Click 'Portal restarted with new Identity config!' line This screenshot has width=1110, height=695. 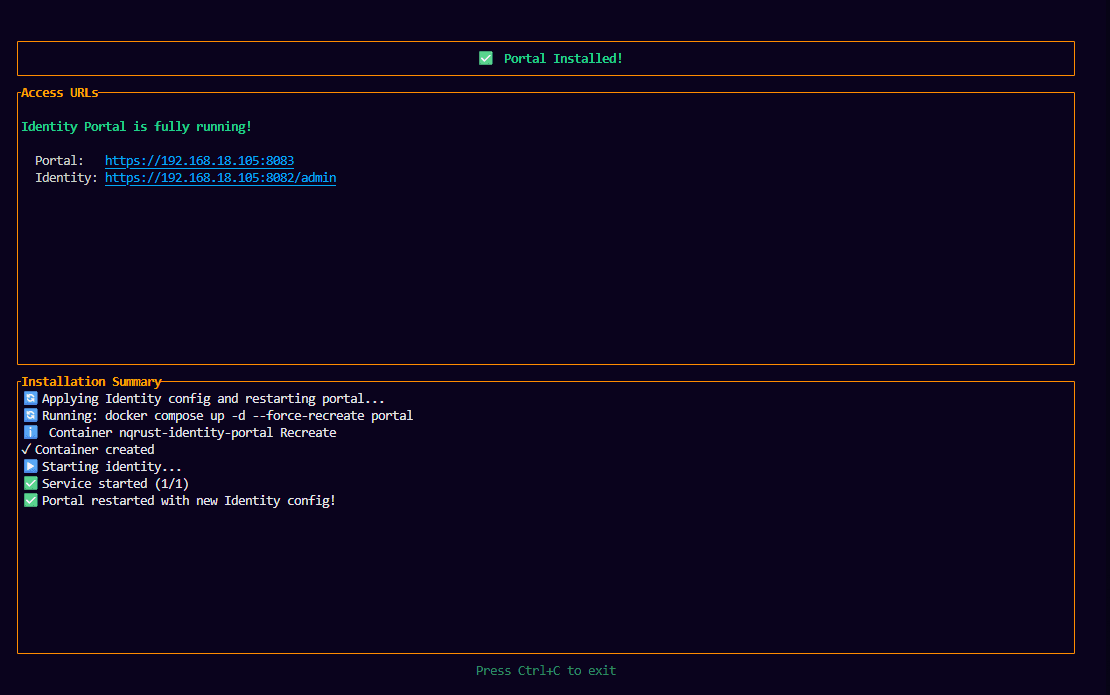tap(189, 500)
